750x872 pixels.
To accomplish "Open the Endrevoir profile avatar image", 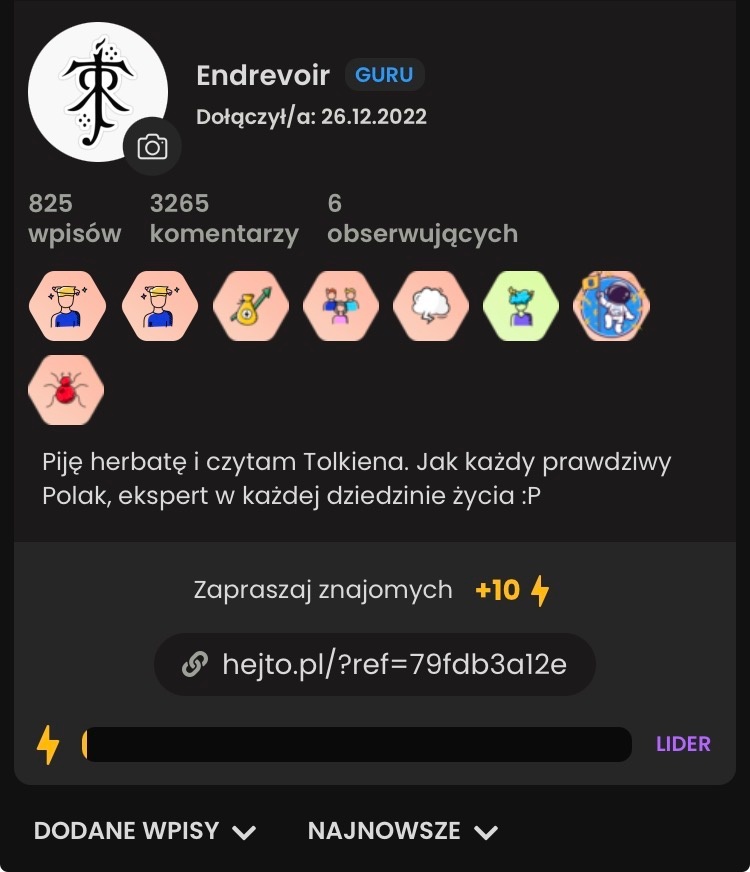I will [x=98, y=92].
